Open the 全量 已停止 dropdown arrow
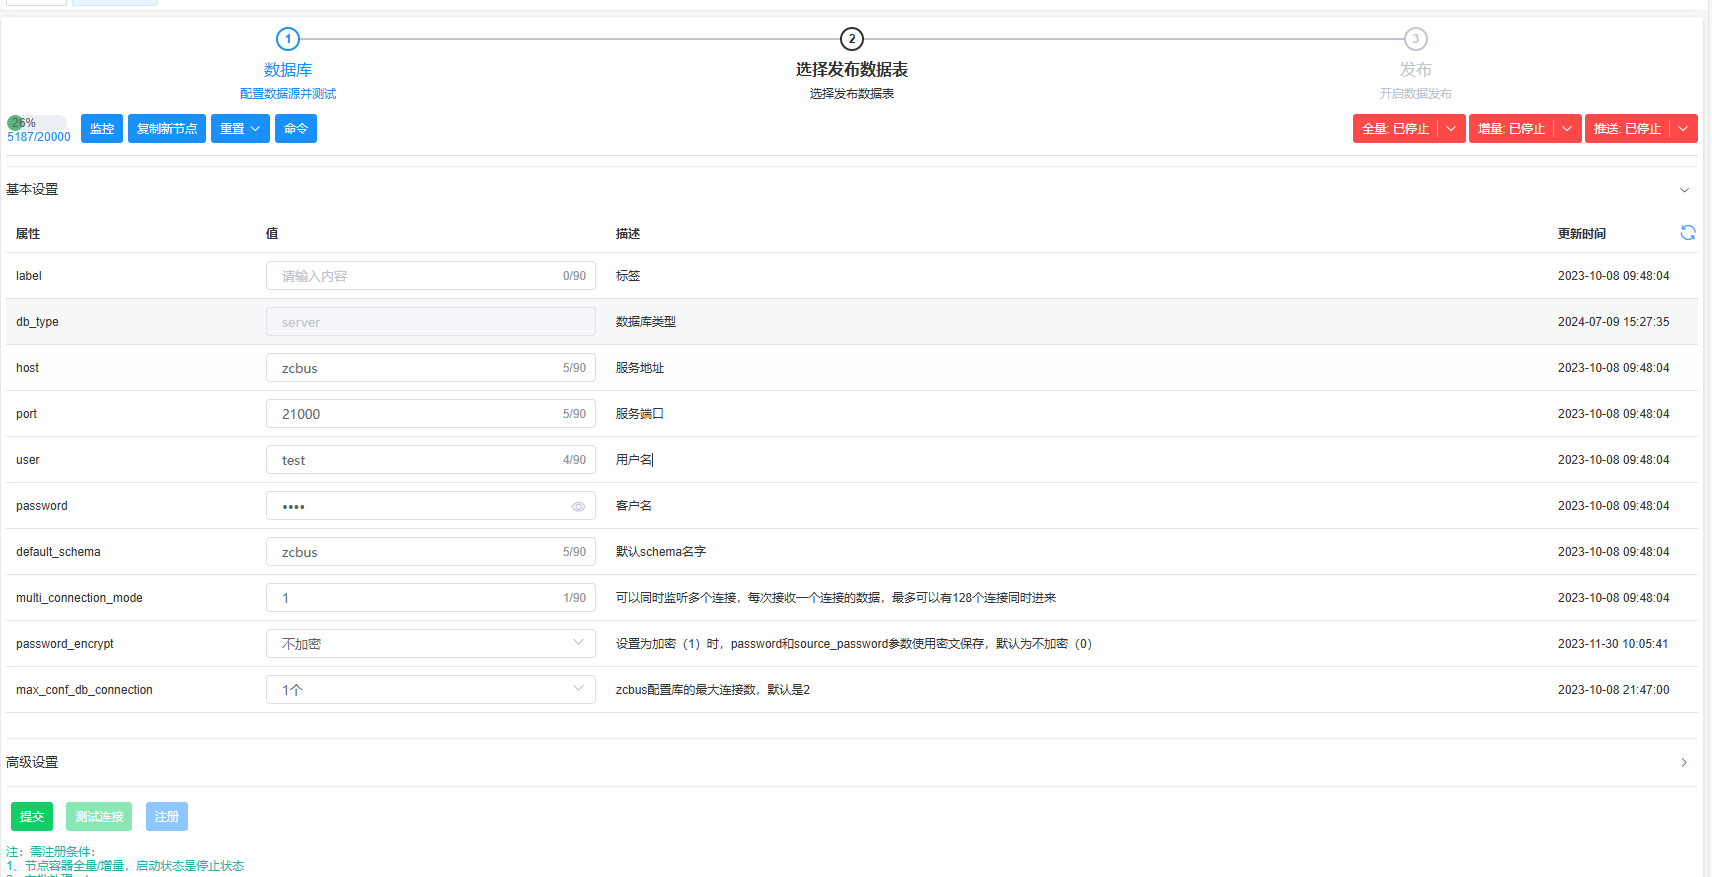Image resolution: width=1712 pixels, height=877 pixels. point(1451,129)
